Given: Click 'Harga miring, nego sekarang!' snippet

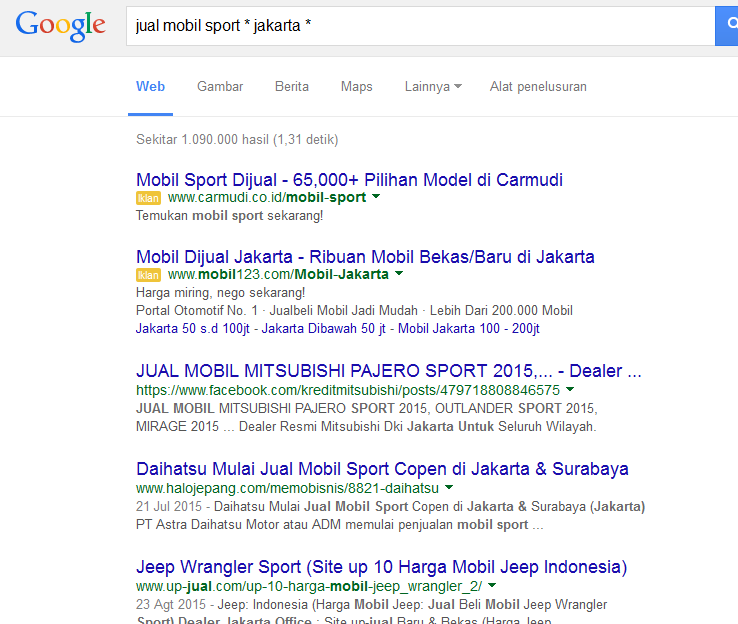Looking at the screenshot, I should tap(220, 293).
